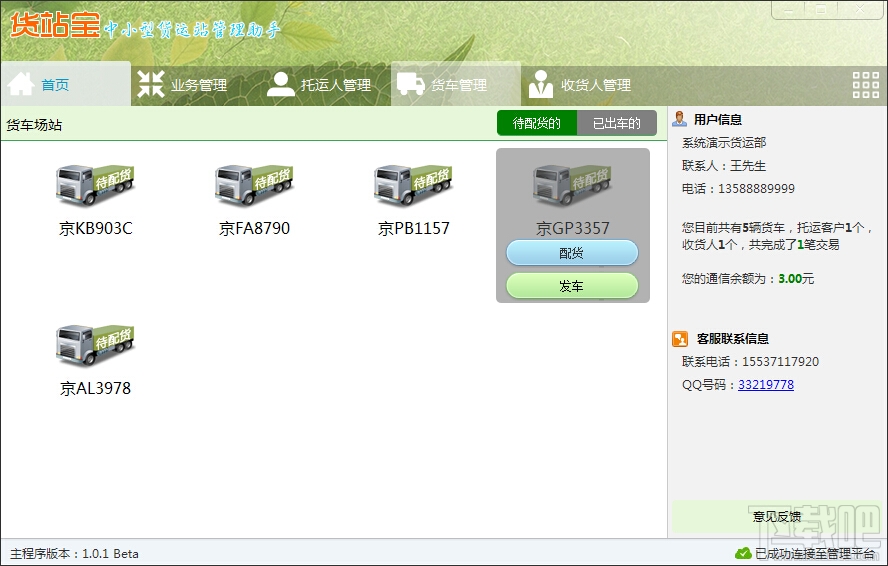This screenshot has height=566, width=888.
Task: Click the truck icon for 货车管理
Action: pos(411,84)
